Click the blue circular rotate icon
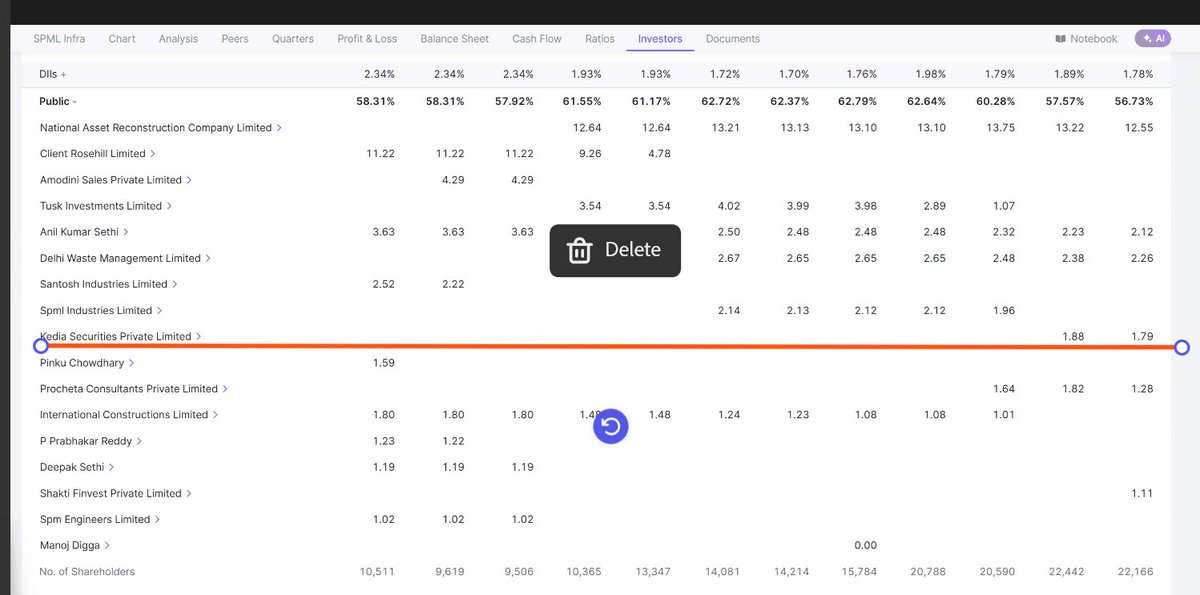The width and height of the screenshot is (1200, 595). (611, 427)
